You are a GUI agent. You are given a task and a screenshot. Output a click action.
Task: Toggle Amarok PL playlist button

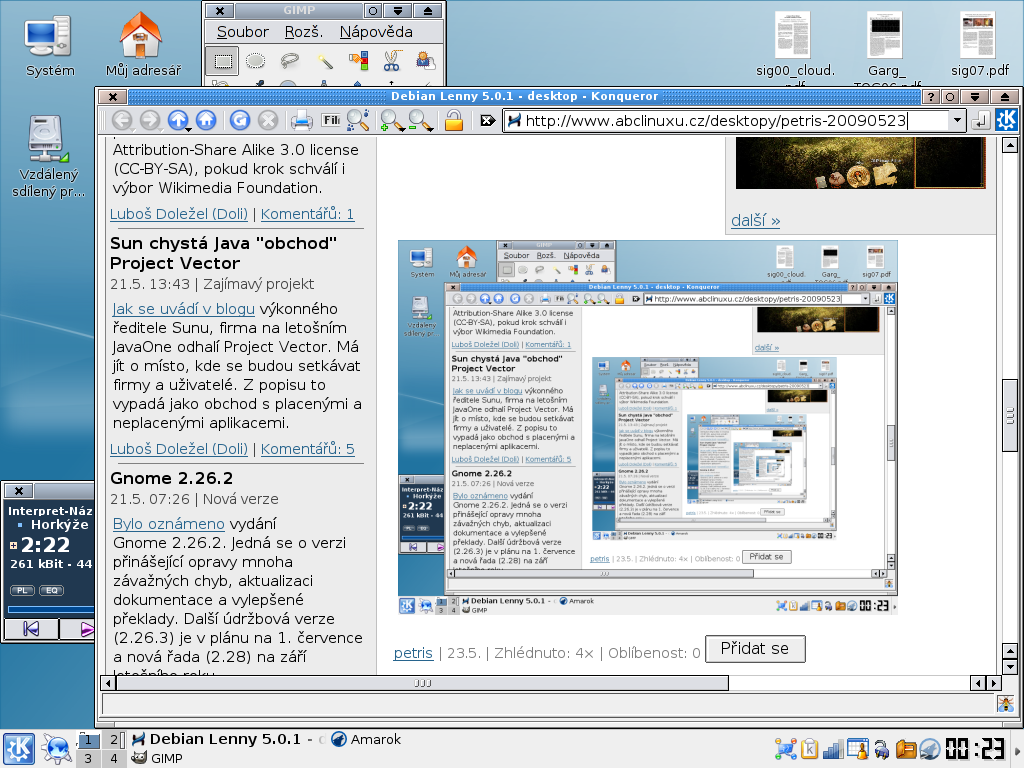[x=22, y=590]
